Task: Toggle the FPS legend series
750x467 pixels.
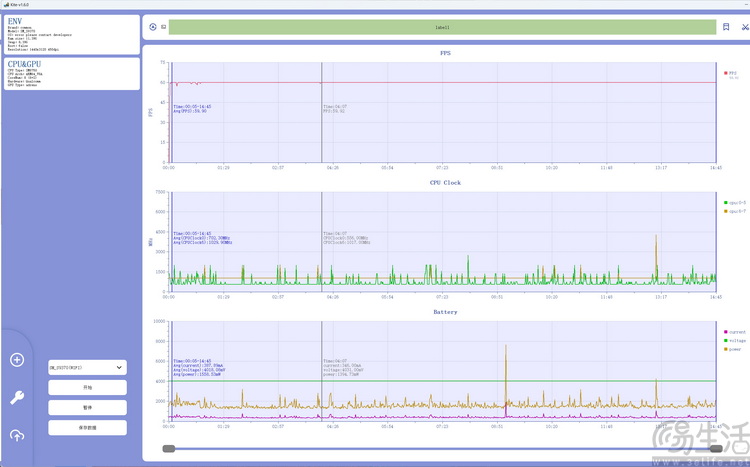Action: coord(730,73)
